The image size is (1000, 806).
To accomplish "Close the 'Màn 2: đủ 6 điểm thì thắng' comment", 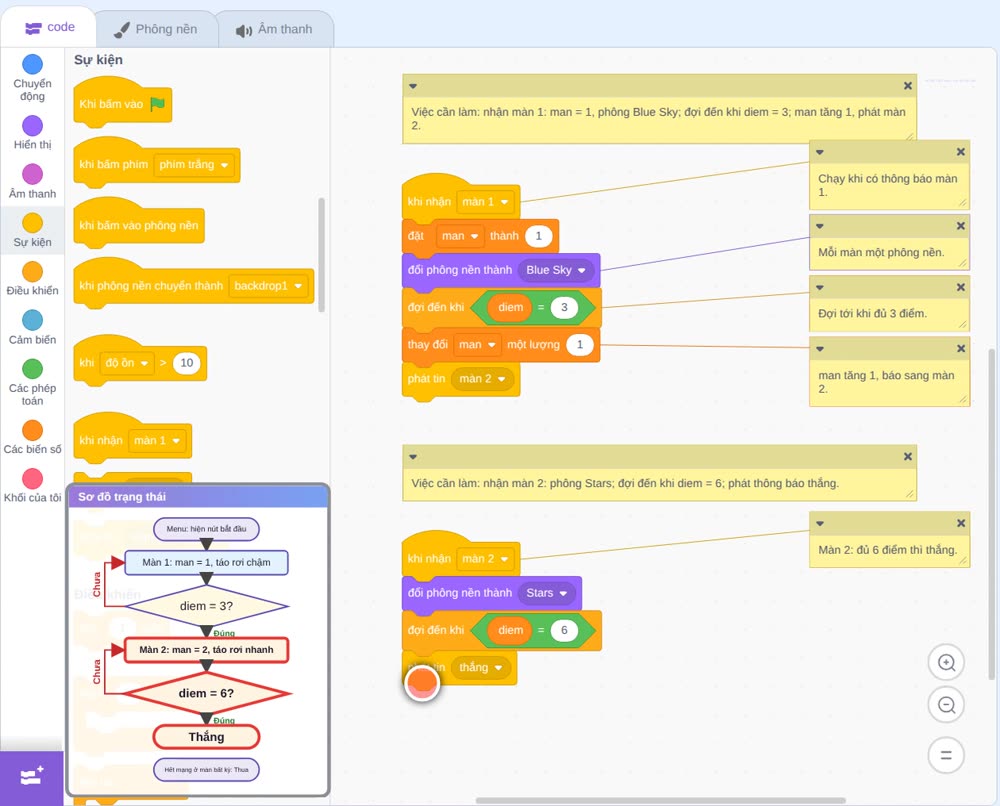I will coord(960,523).
